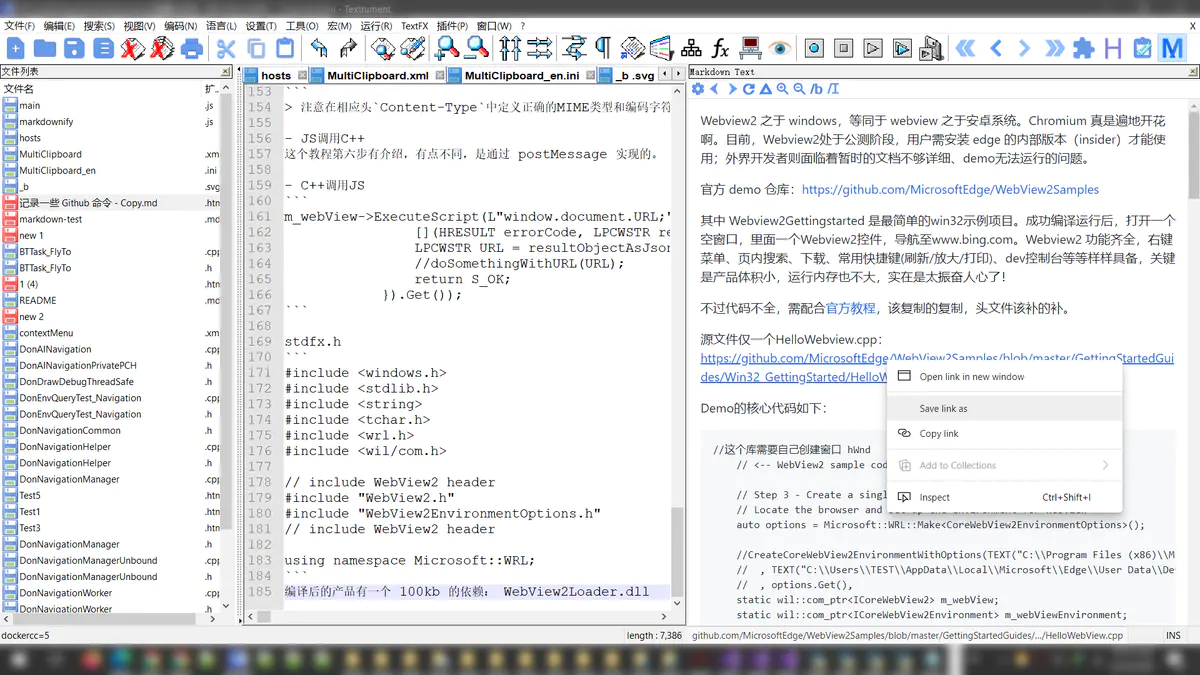Choose Copy link from context menu
Viewport: 1200px width, 675px height.
coord(939,434)
